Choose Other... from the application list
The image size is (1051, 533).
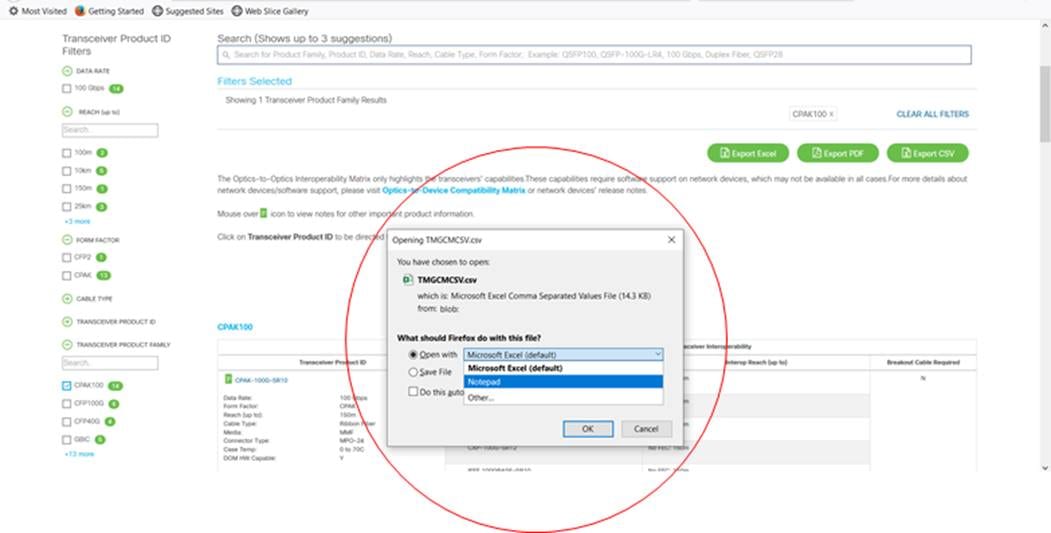(x=563, y=398)
